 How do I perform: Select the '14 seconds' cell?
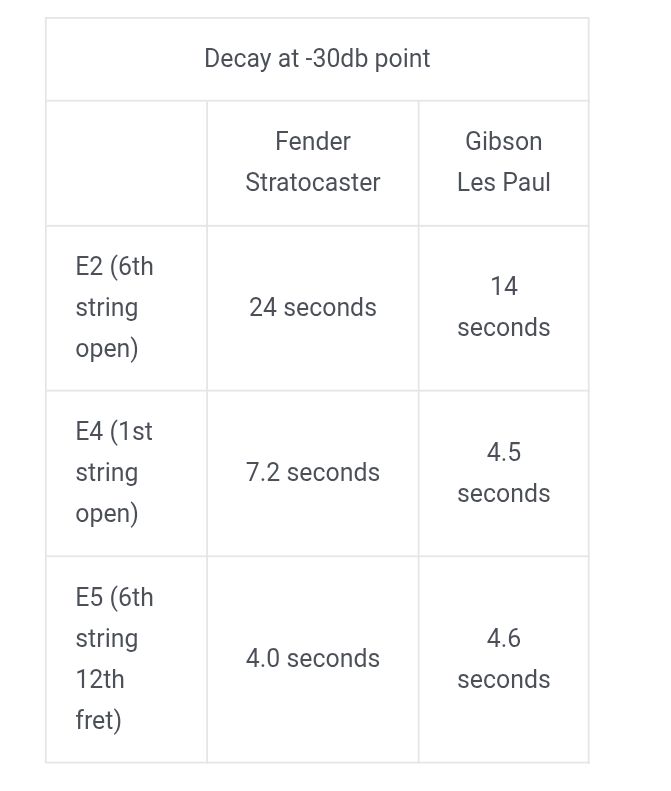(x=504, y=307)
